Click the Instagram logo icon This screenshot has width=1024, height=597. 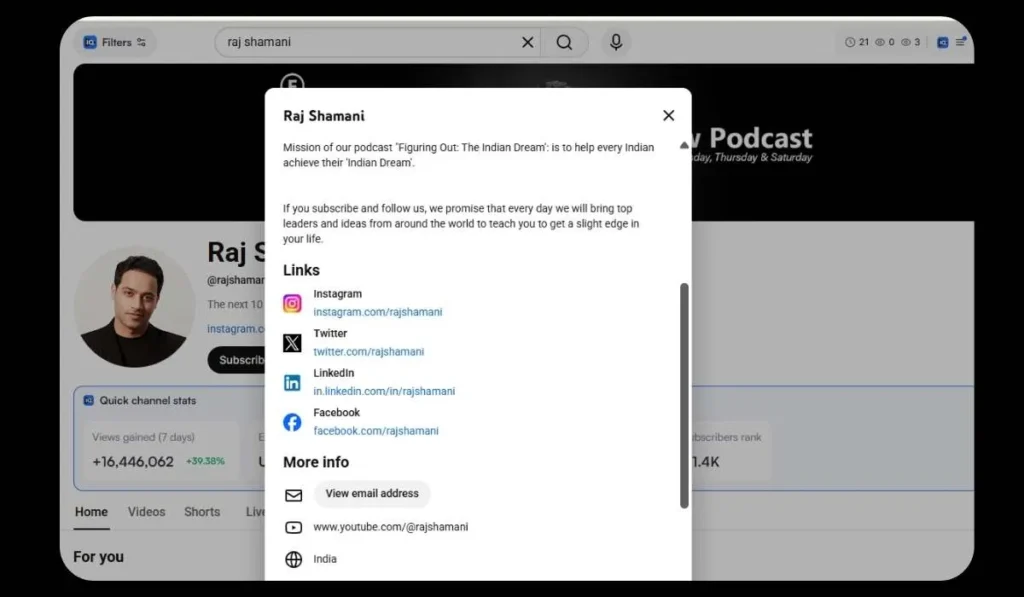pos(292,303)
